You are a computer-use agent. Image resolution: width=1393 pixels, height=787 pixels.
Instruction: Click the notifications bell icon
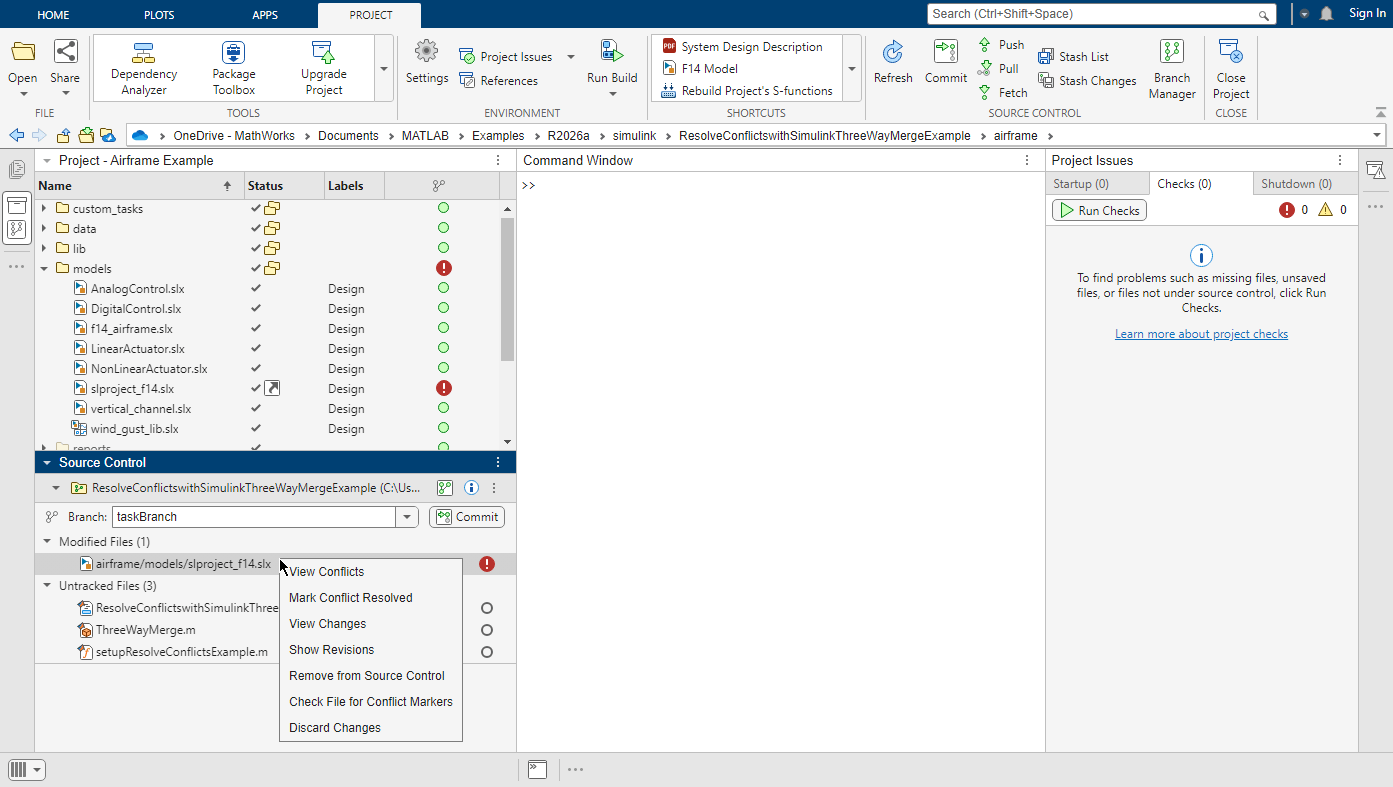tap(1327, 14)
